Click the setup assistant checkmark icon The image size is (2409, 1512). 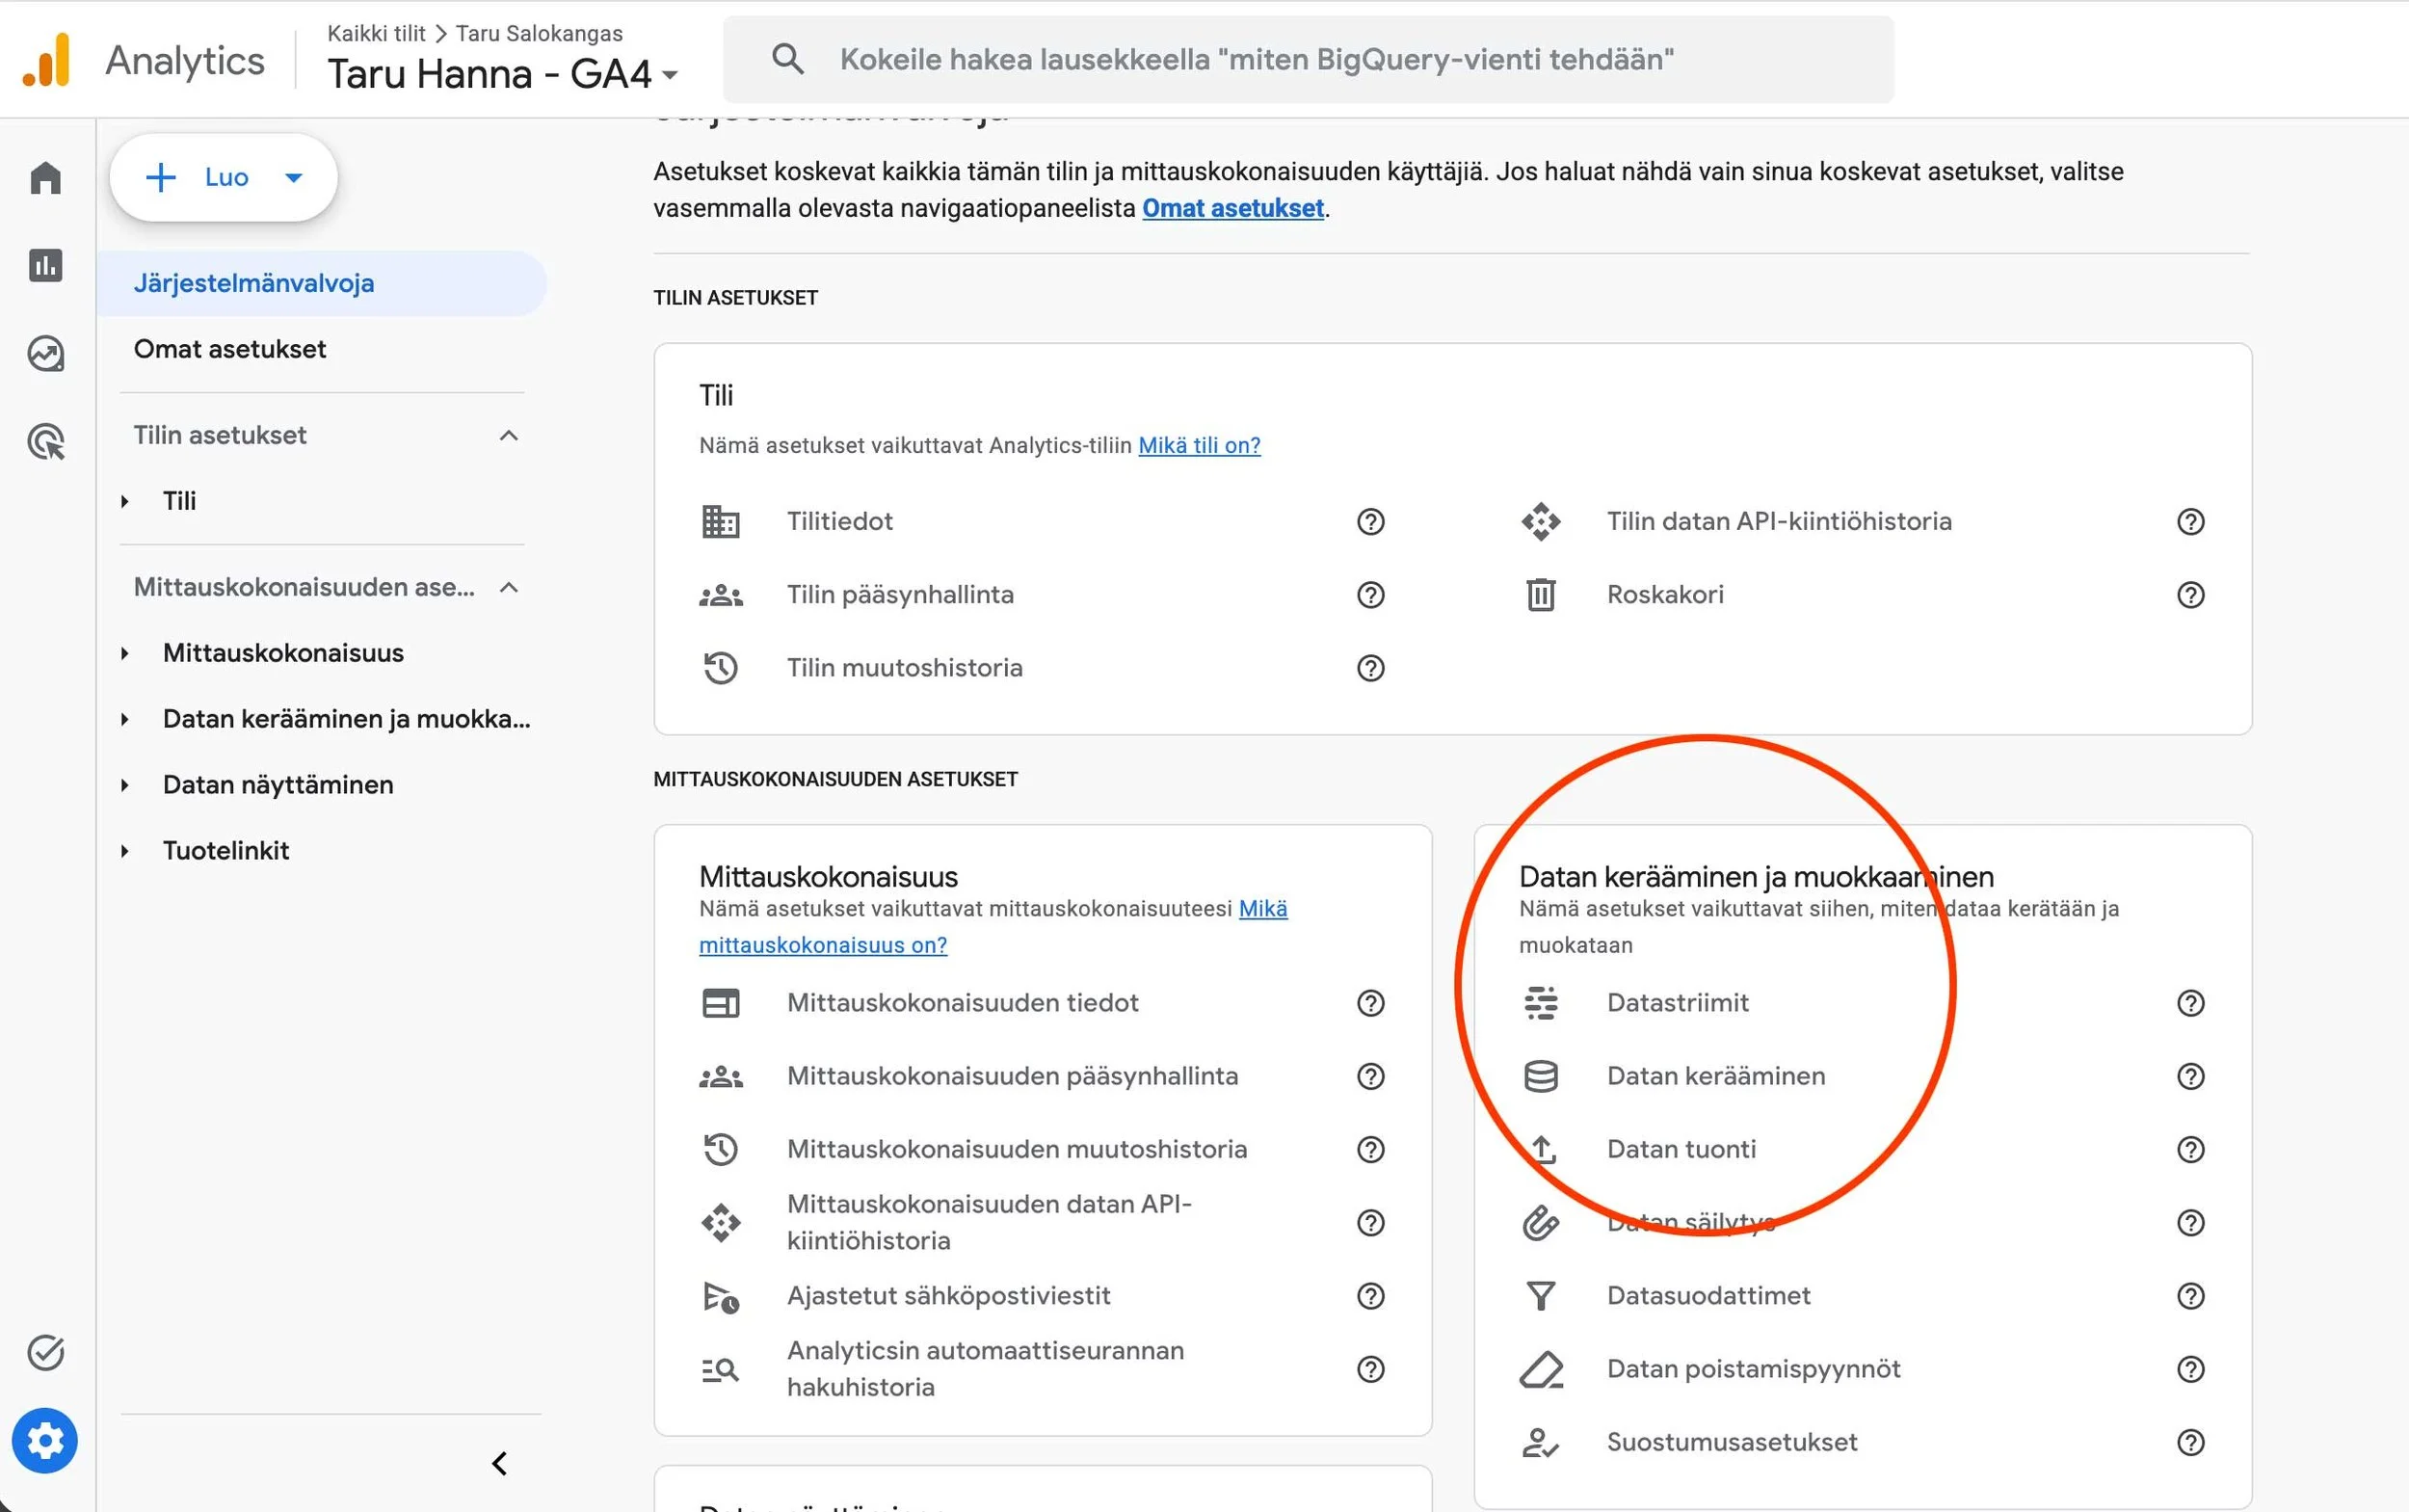tap(46, 1352)
